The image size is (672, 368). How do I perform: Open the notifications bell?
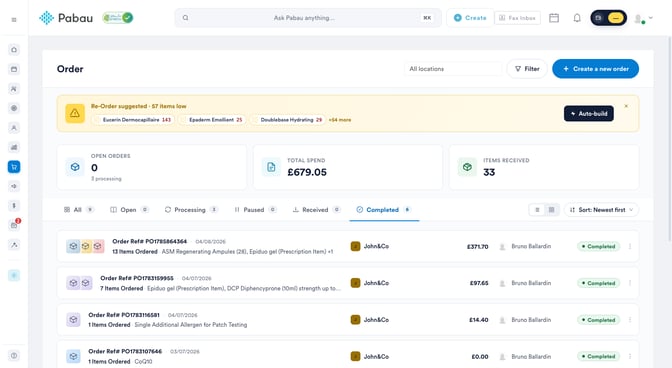tap(577, 18)
